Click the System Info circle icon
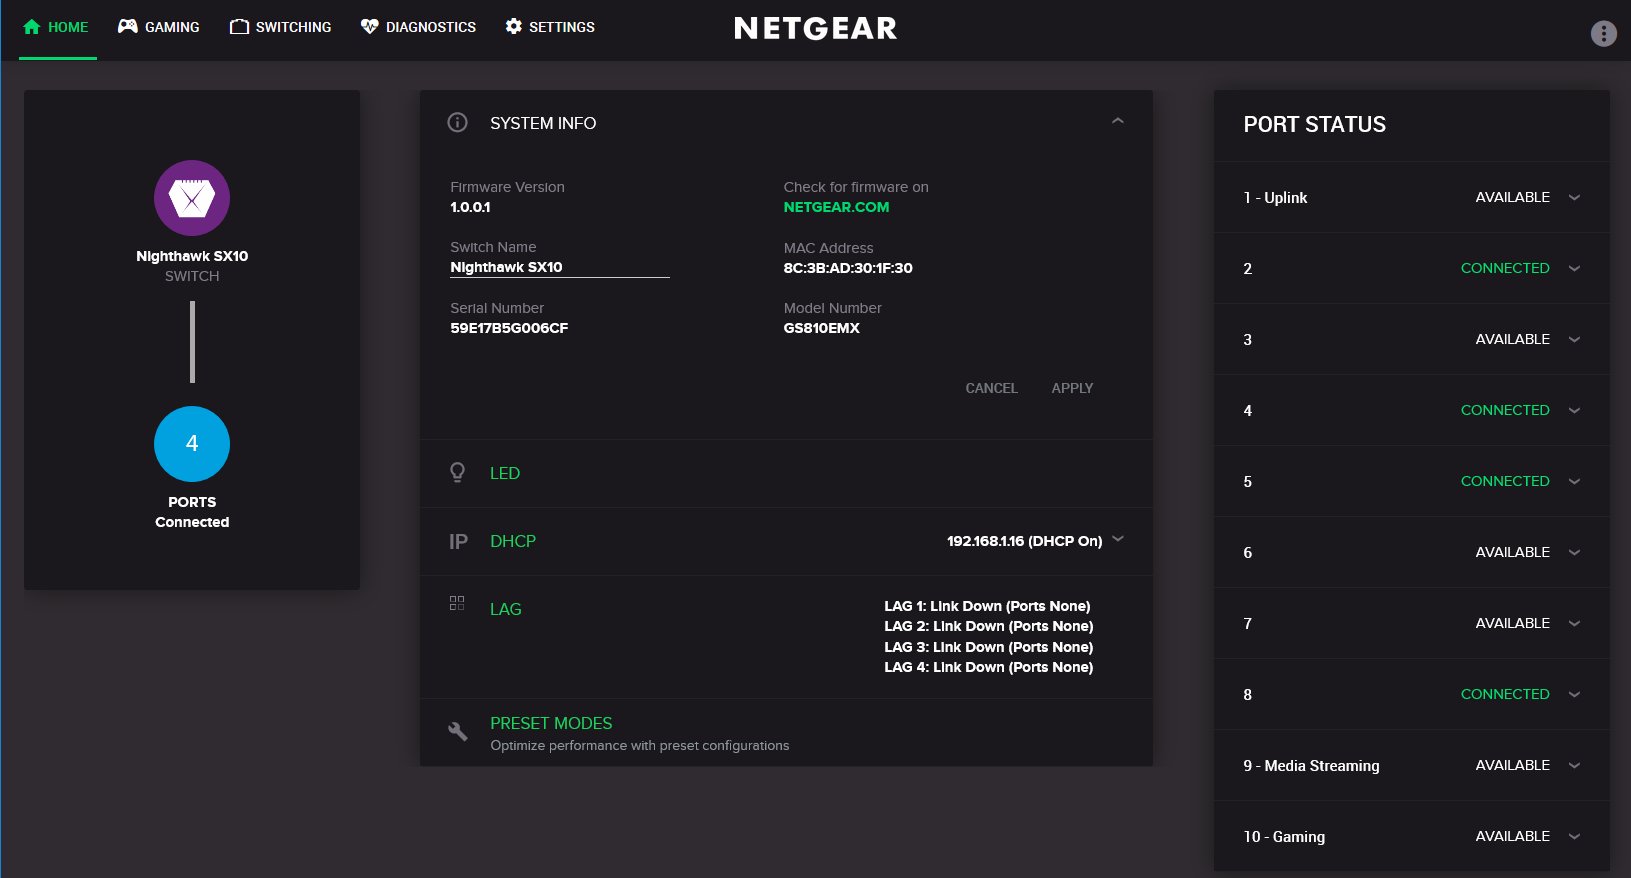Screen dimensions: 1631x878 (x=457, y=123)
